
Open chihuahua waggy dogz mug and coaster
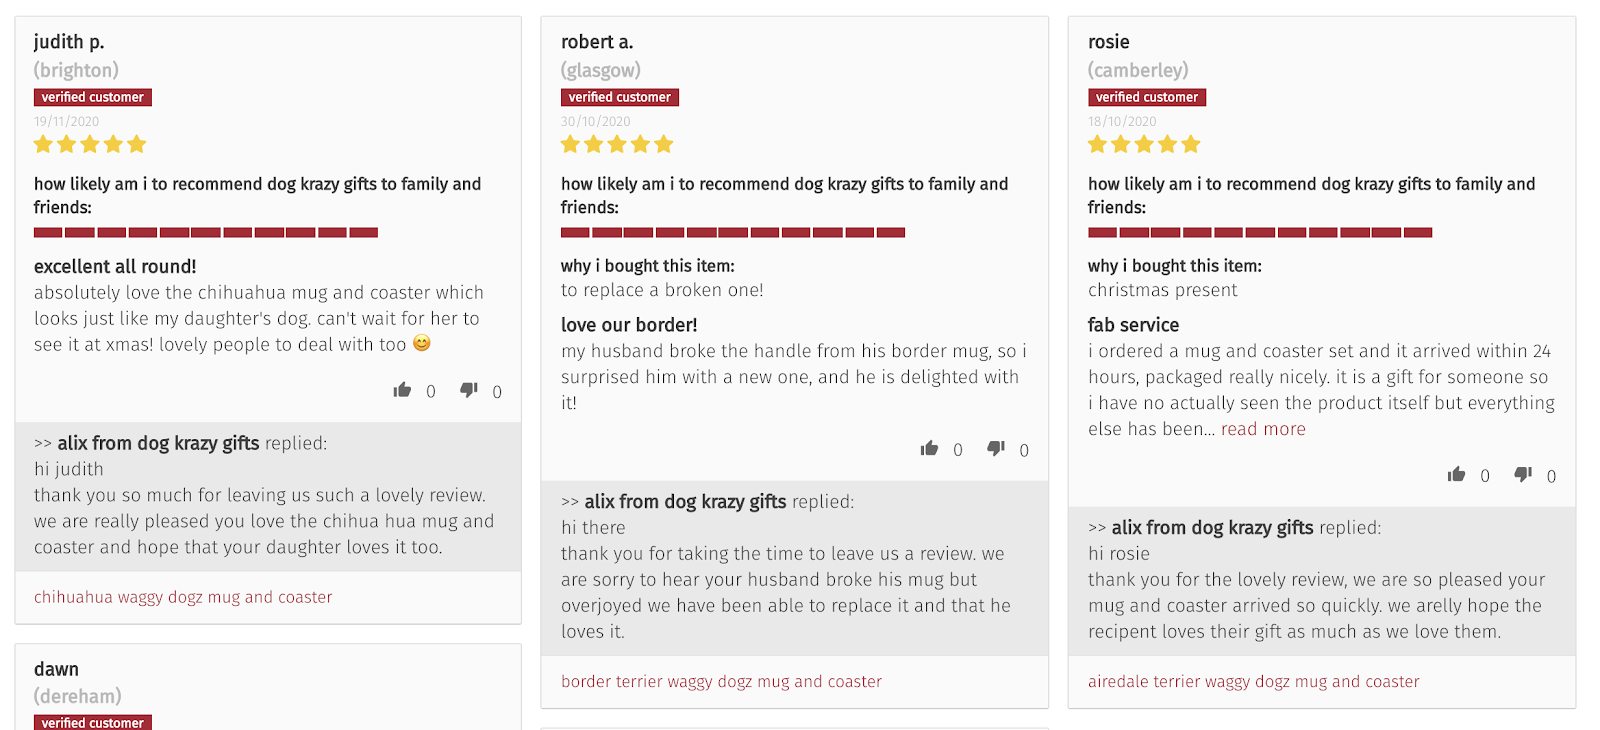183,597
